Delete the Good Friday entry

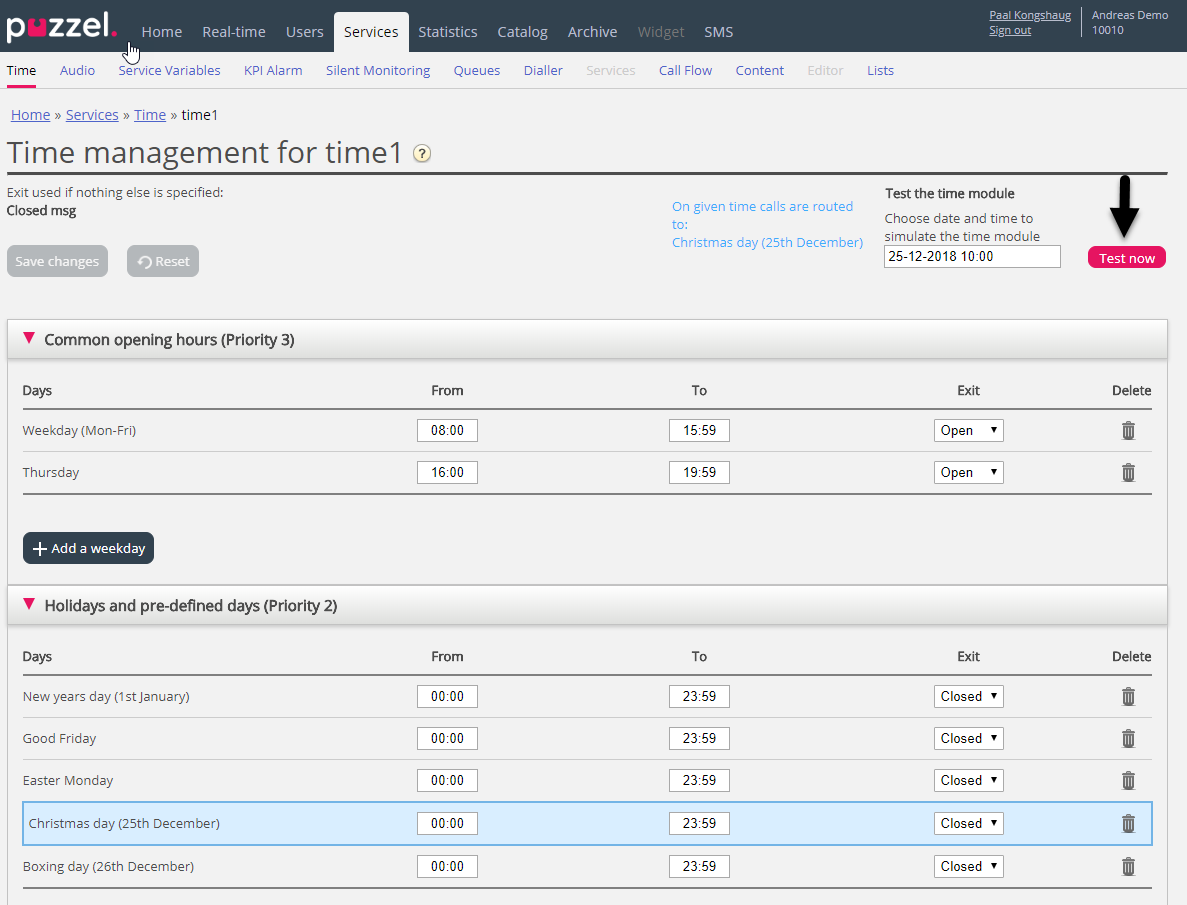[1128, 739]
